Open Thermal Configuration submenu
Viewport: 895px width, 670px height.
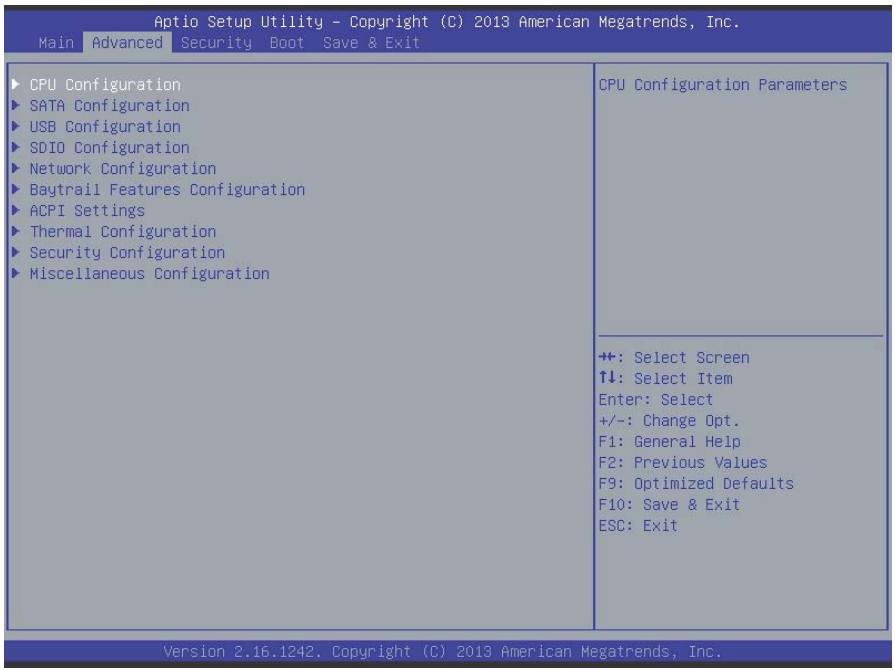123,232
